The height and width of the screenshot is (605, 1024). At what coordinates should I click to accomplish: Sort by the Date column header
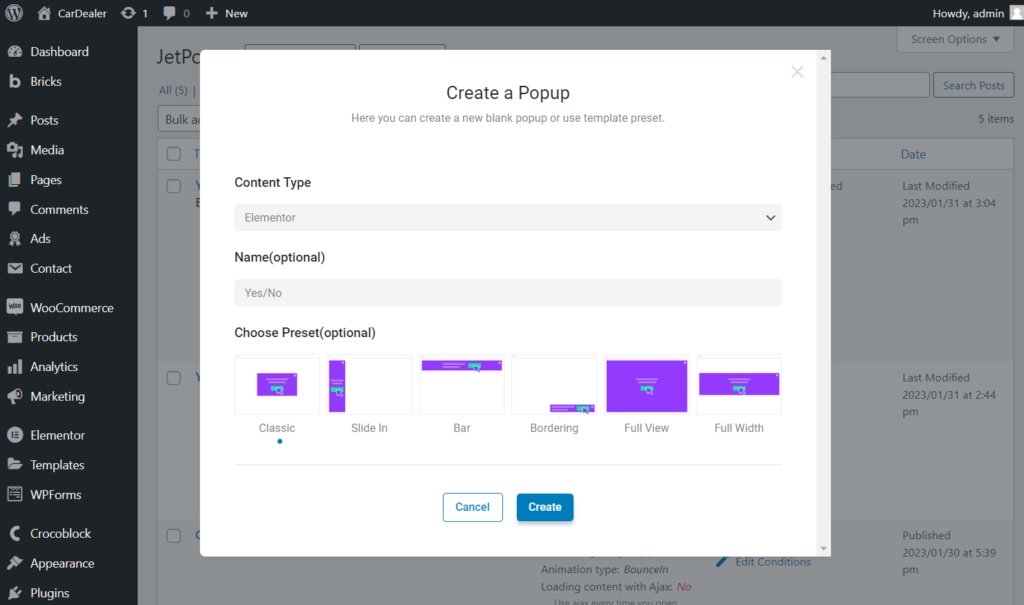coord(913,154)
